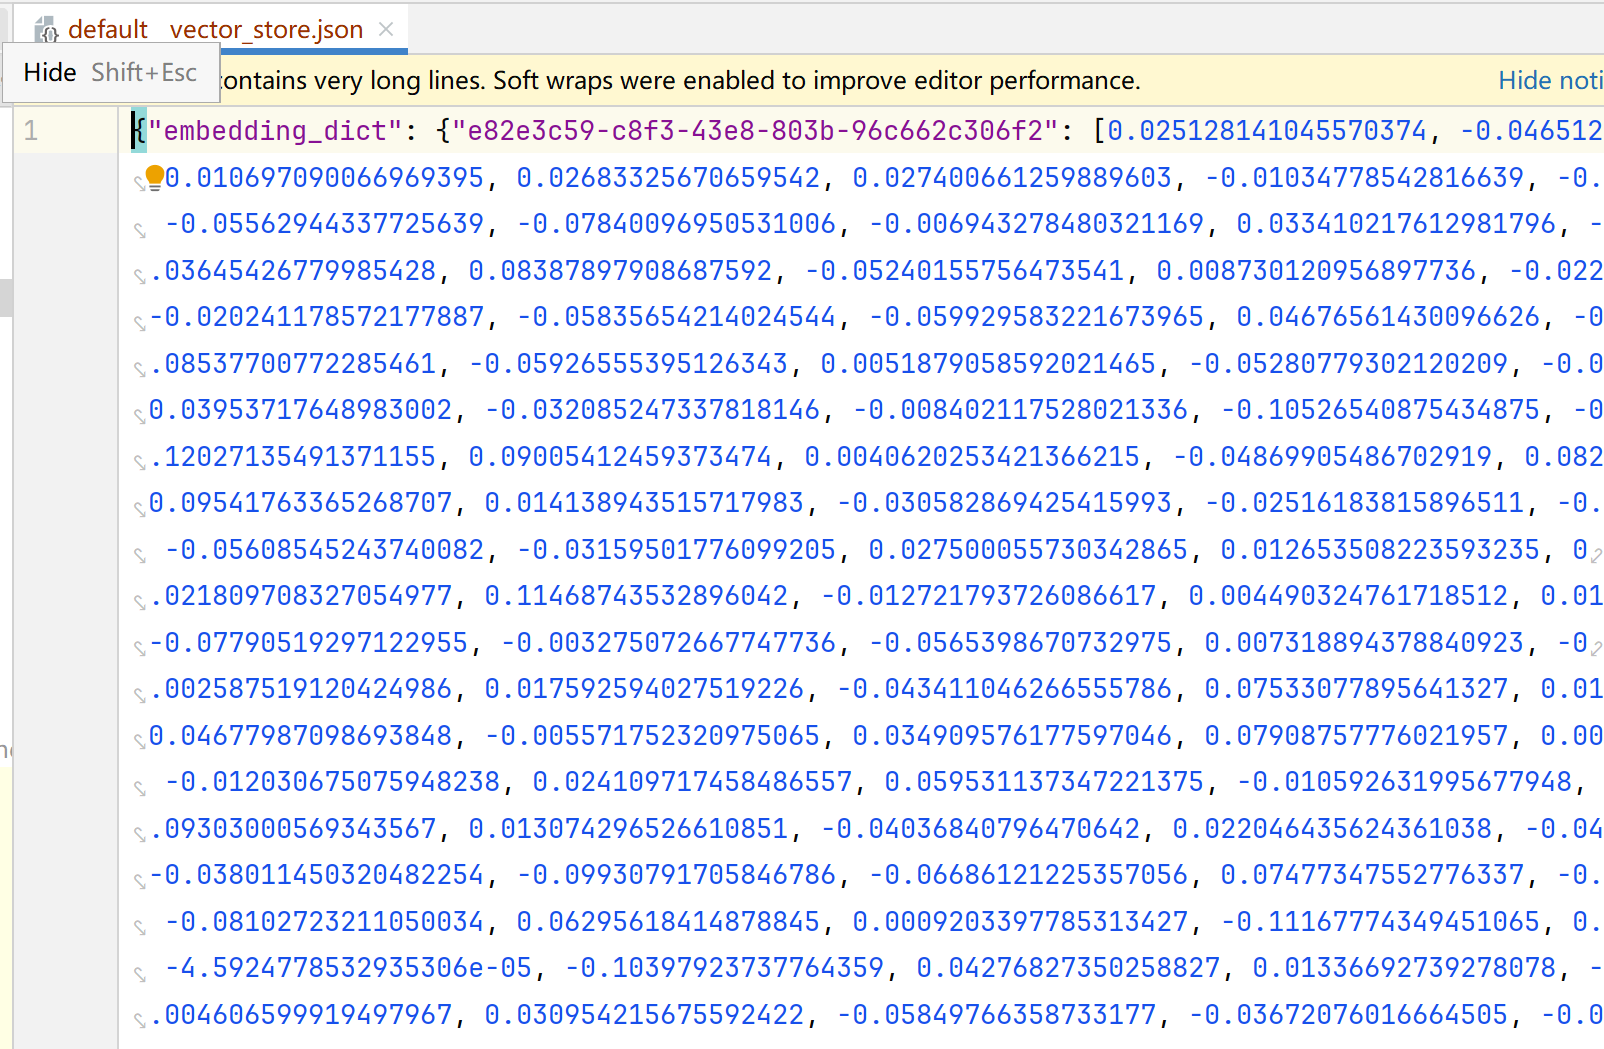Screen dimensions: 1604x1049
Task: Click the value -0.09930791705846786
Action: (x=676, y=875)
